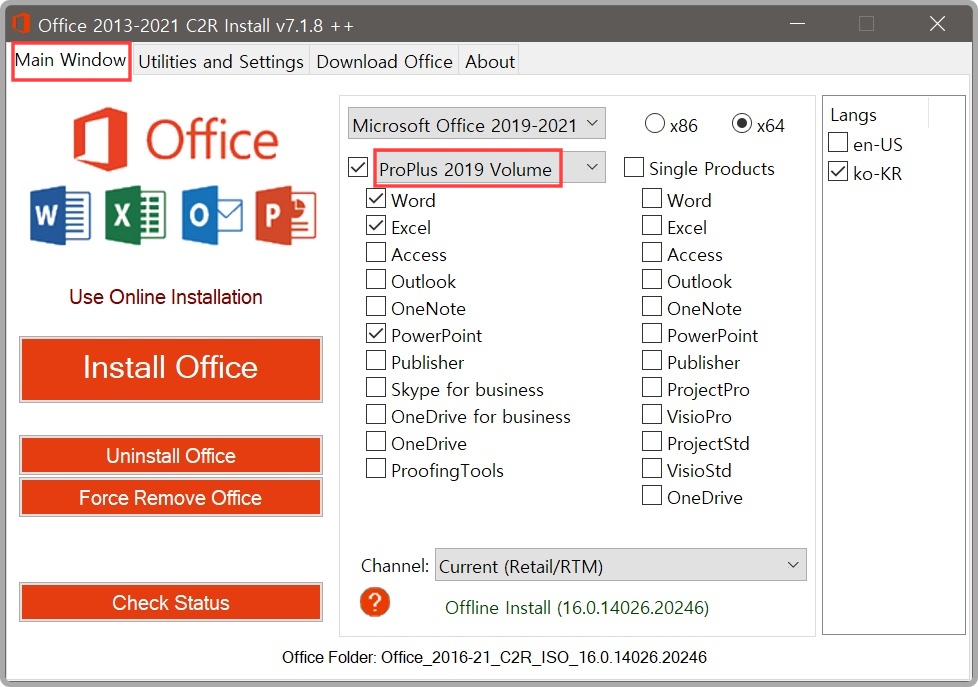Check Word under Single Products

(652, 198)
